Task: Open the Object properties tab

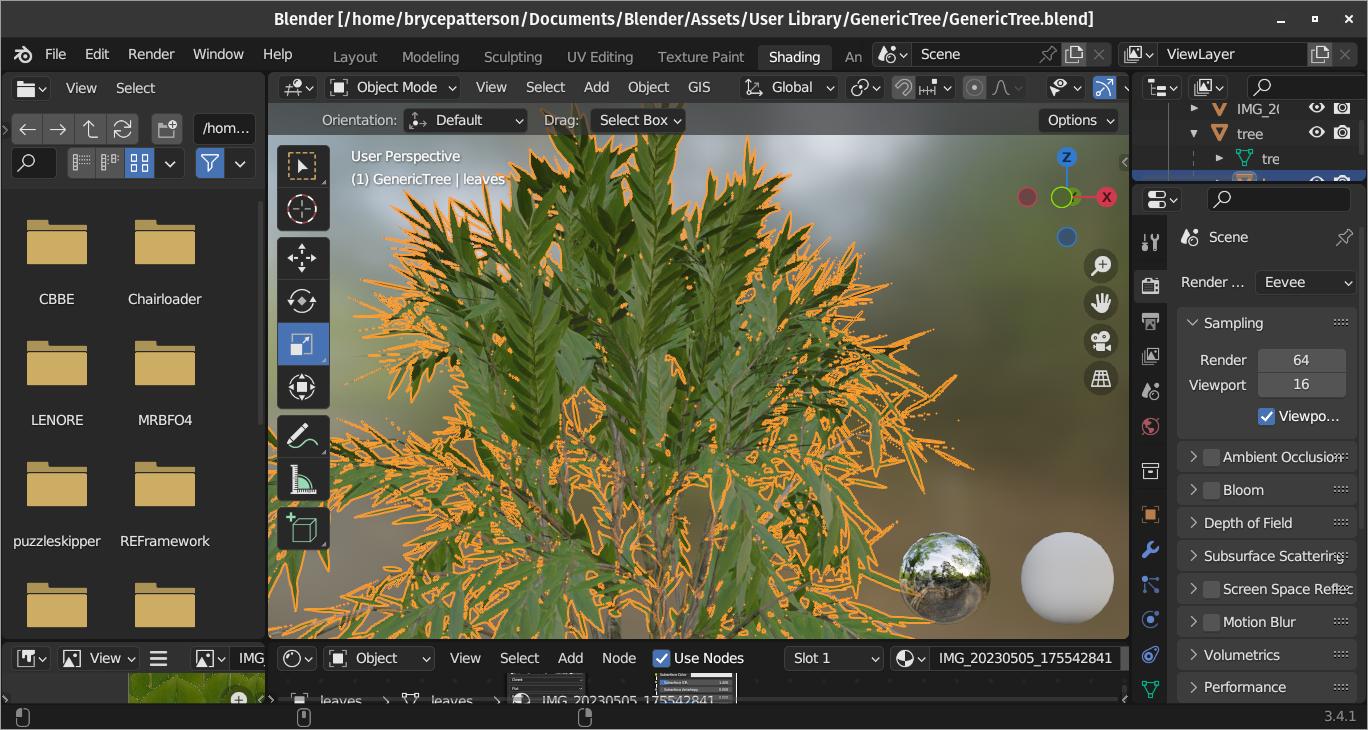Action: click(1150, 514)
